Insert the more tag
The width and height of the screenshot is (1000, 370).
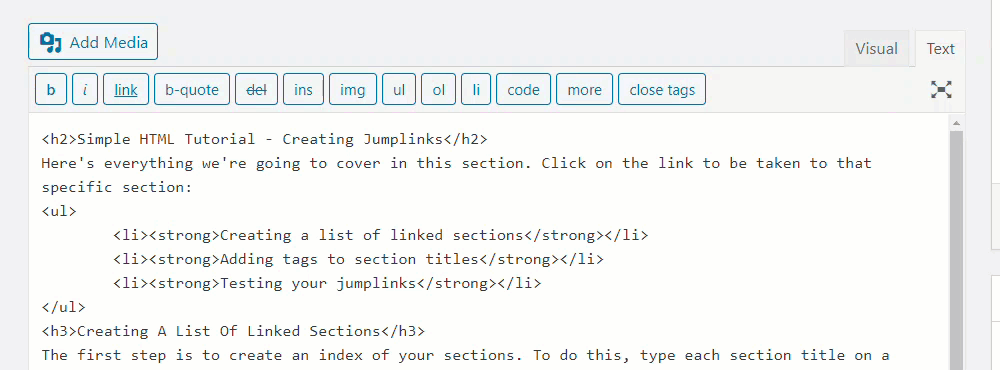[x=584, y=89]
